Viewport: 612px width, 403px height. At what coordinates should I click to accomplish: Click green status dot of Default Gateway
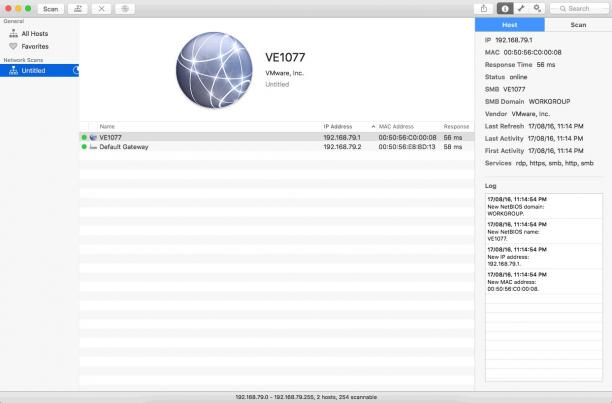84,147
